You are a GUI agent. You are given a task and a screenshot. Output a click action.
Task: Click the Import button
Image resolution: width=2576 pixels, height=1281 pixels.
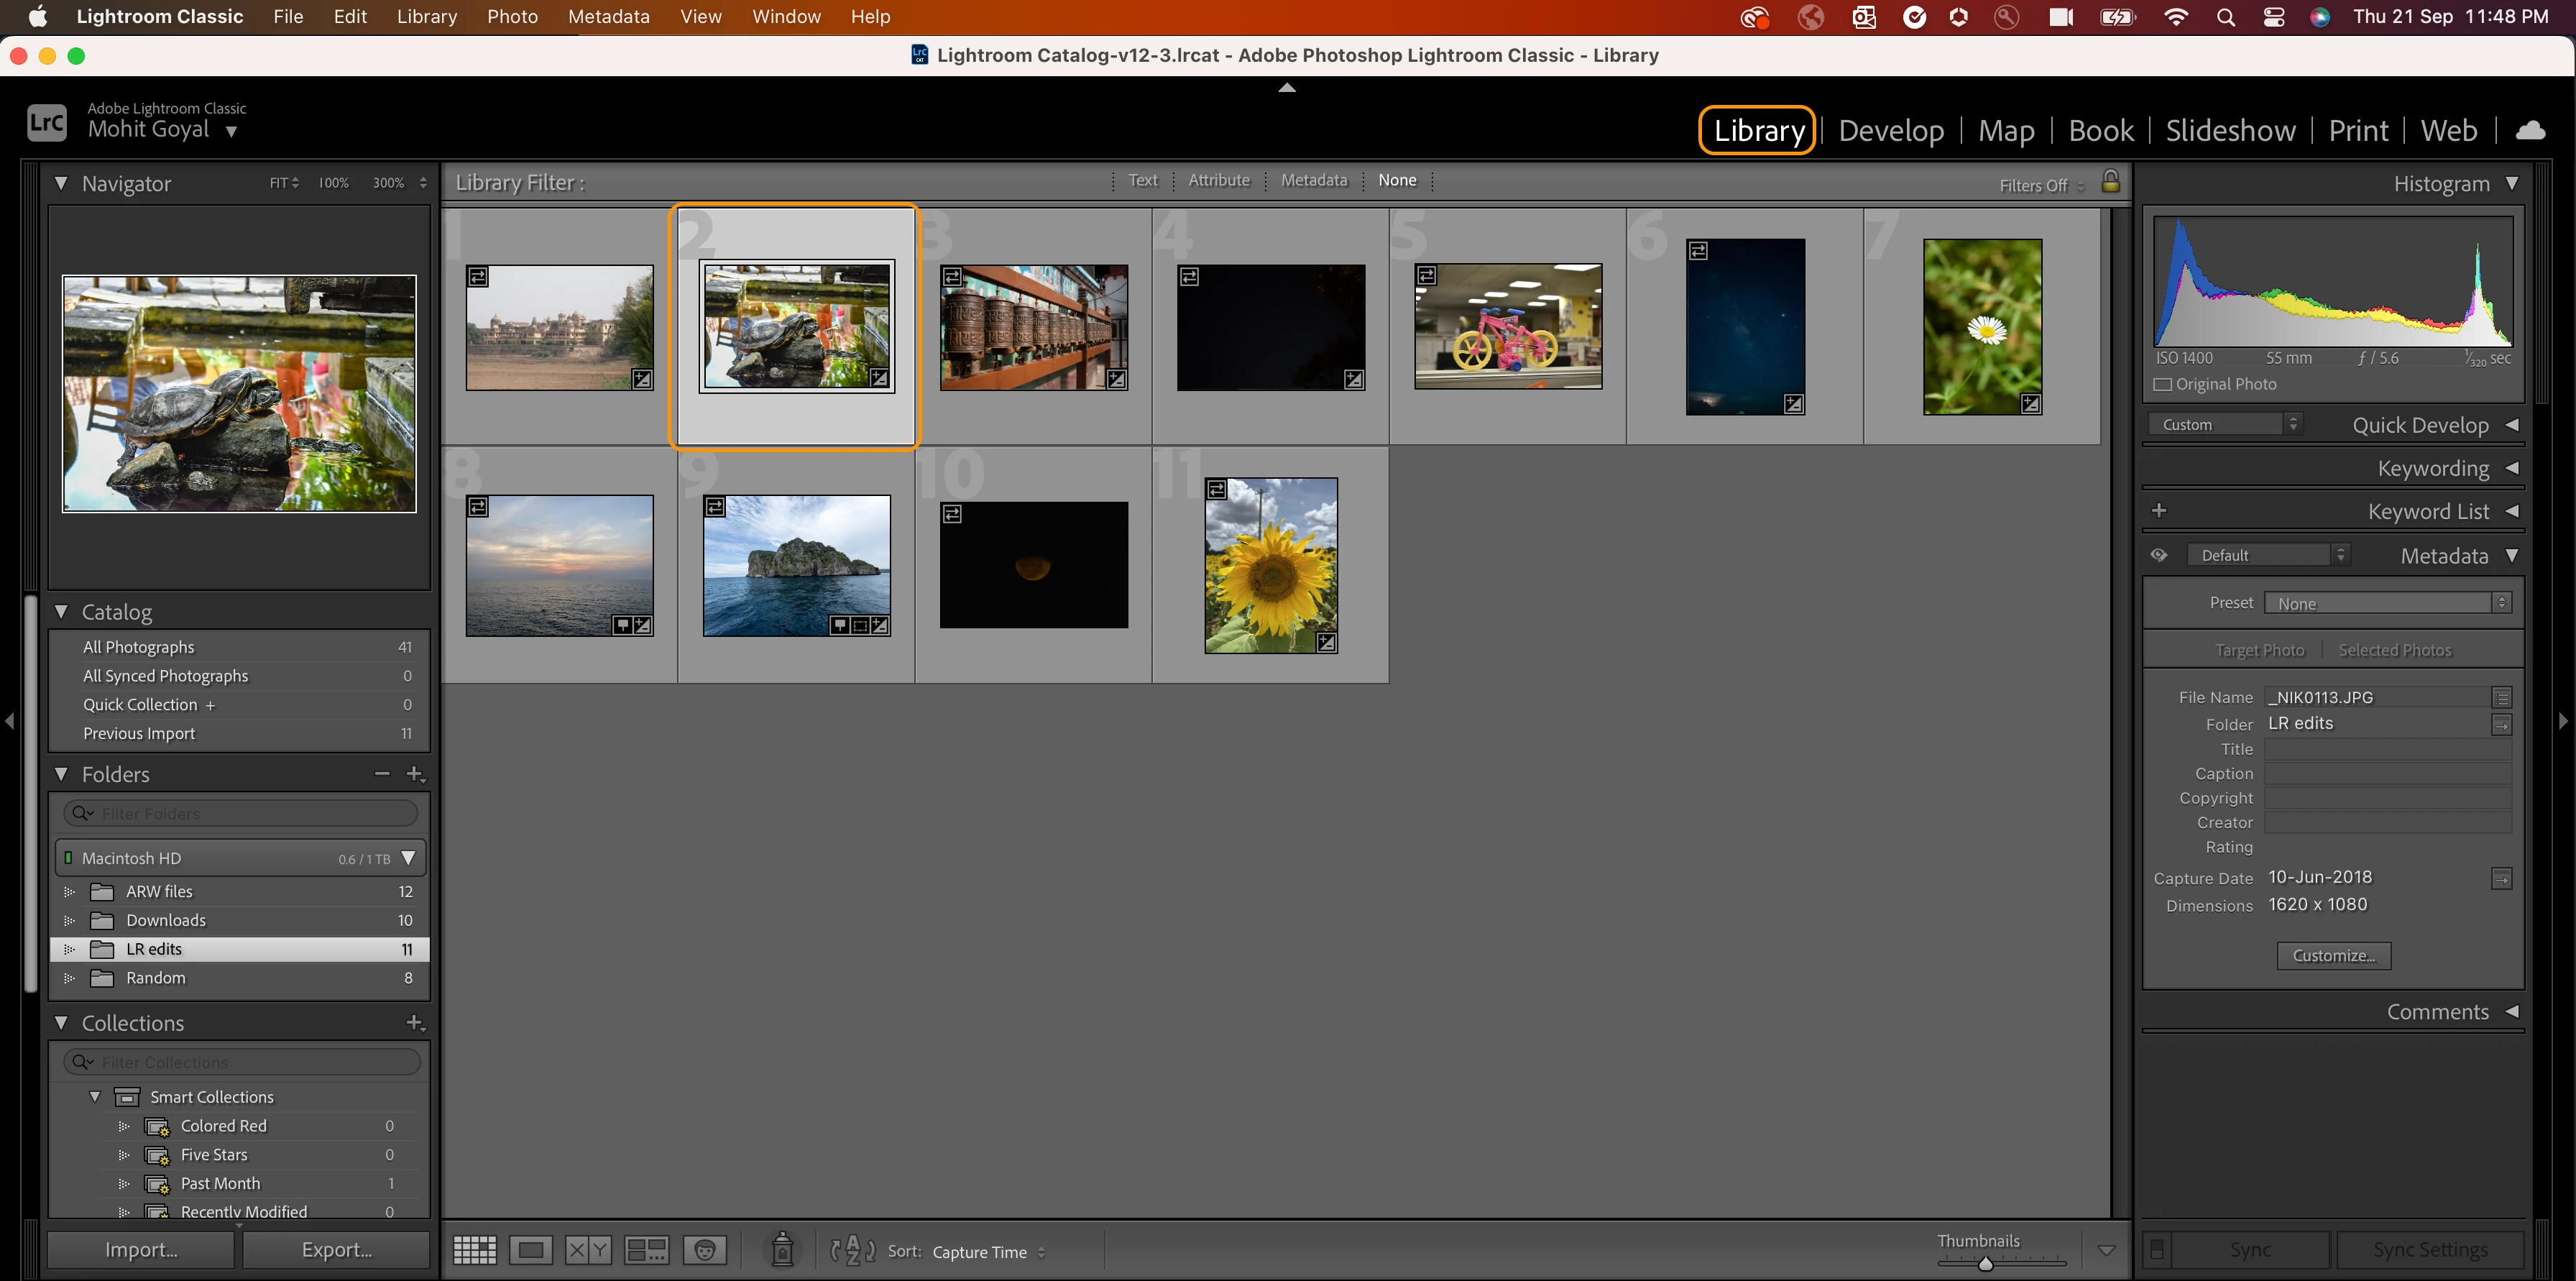click(141, 1250)
